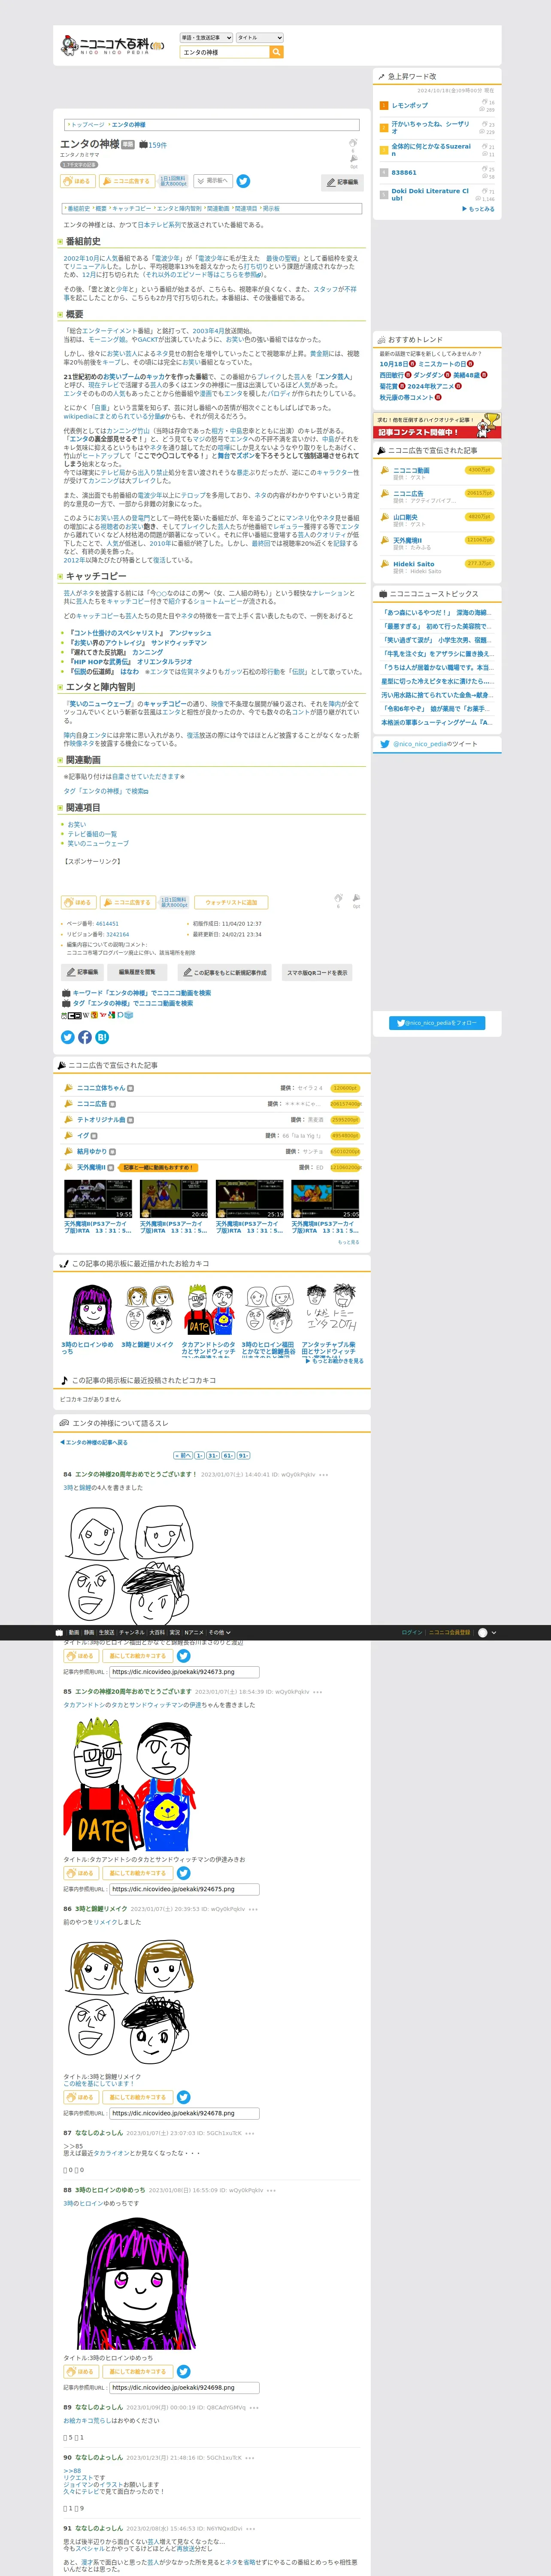Click ログイン in Niconico toolbar
Viewport: 551px width, 2576px height.
(412, 1633)
